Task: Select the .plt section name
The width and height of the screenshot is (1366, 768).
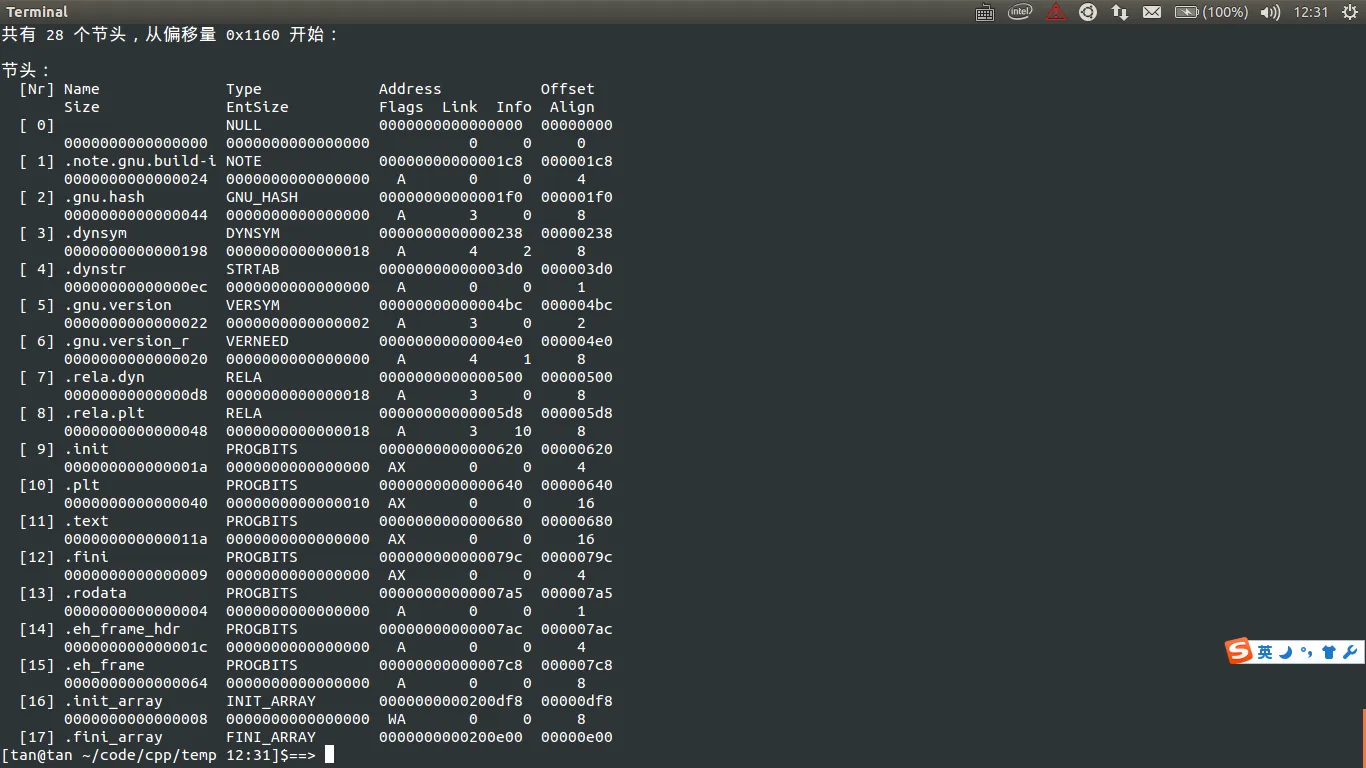Action: point(82,485)
